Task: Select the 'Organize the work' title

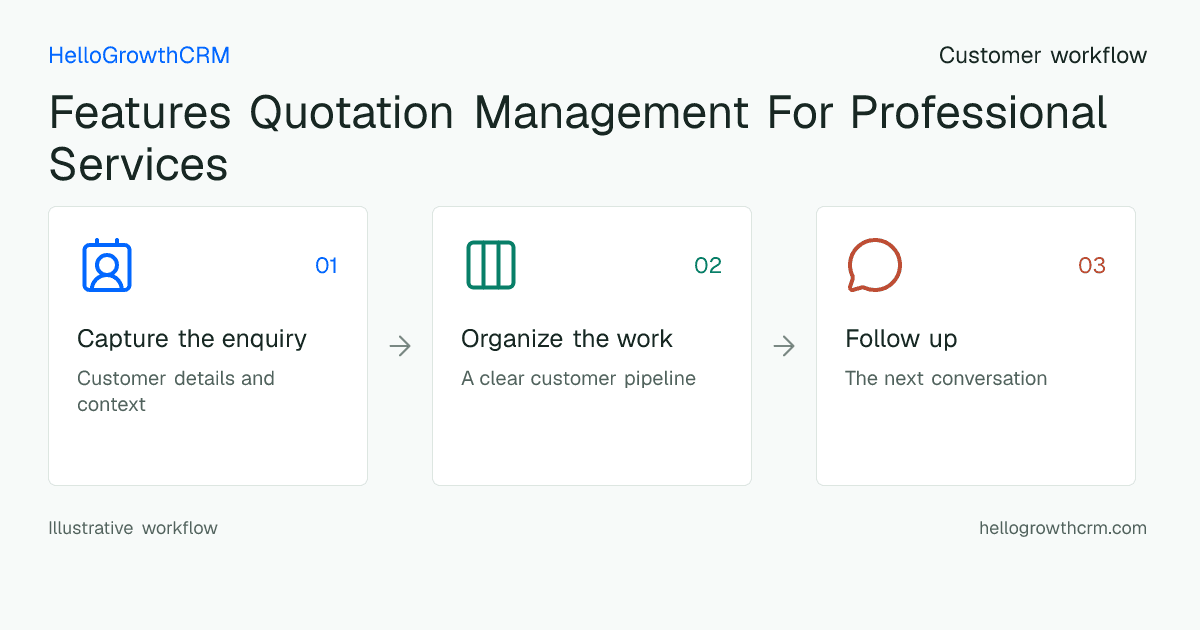Action: click(567, 339)
